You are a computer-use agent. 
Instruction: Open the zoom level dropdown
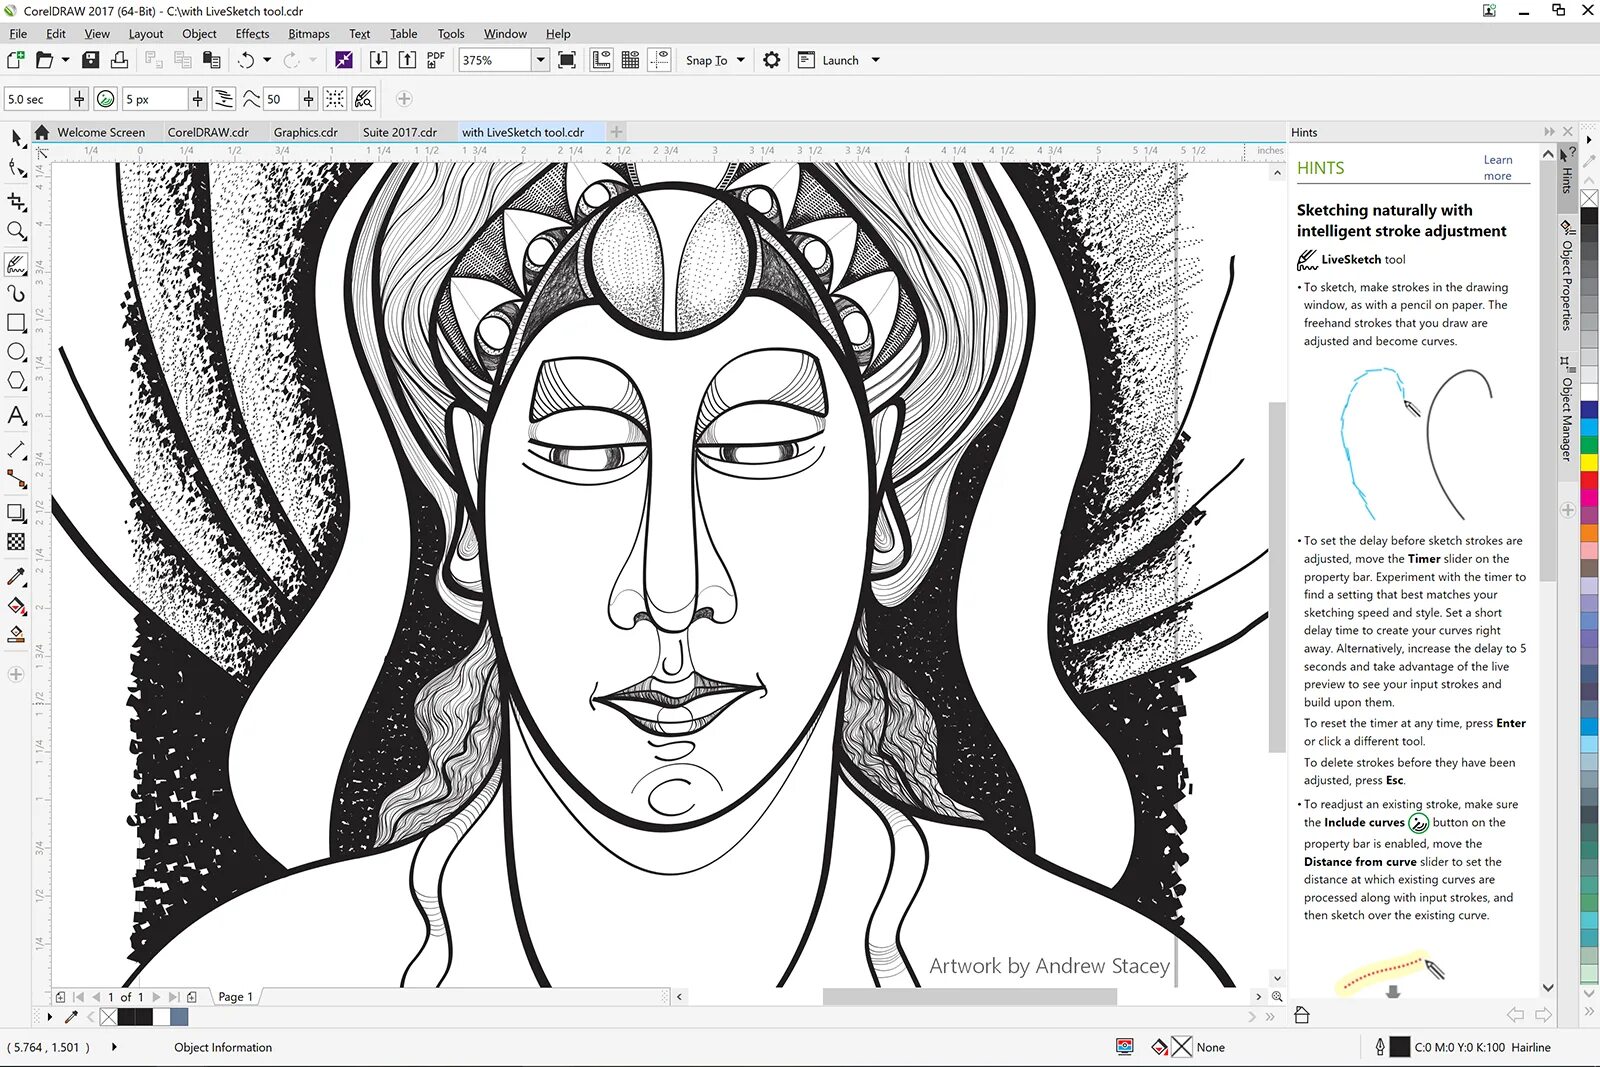click(x=540, y=60)
